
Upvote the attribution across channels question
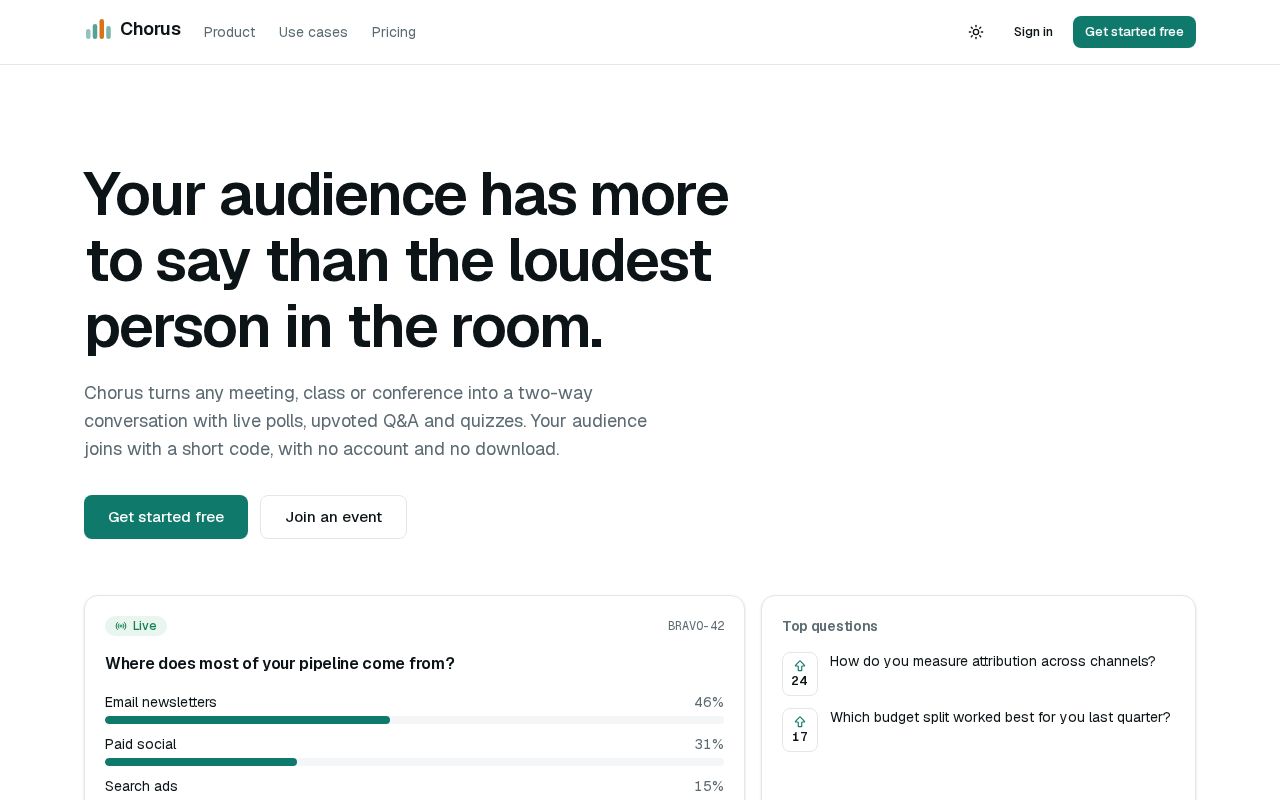point(800,674)
